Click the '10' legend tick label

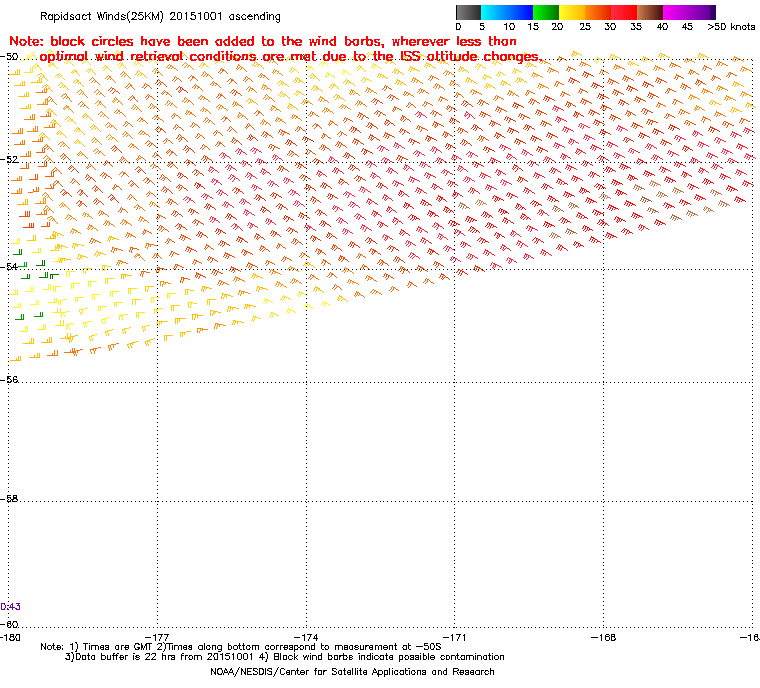(509, 27)
